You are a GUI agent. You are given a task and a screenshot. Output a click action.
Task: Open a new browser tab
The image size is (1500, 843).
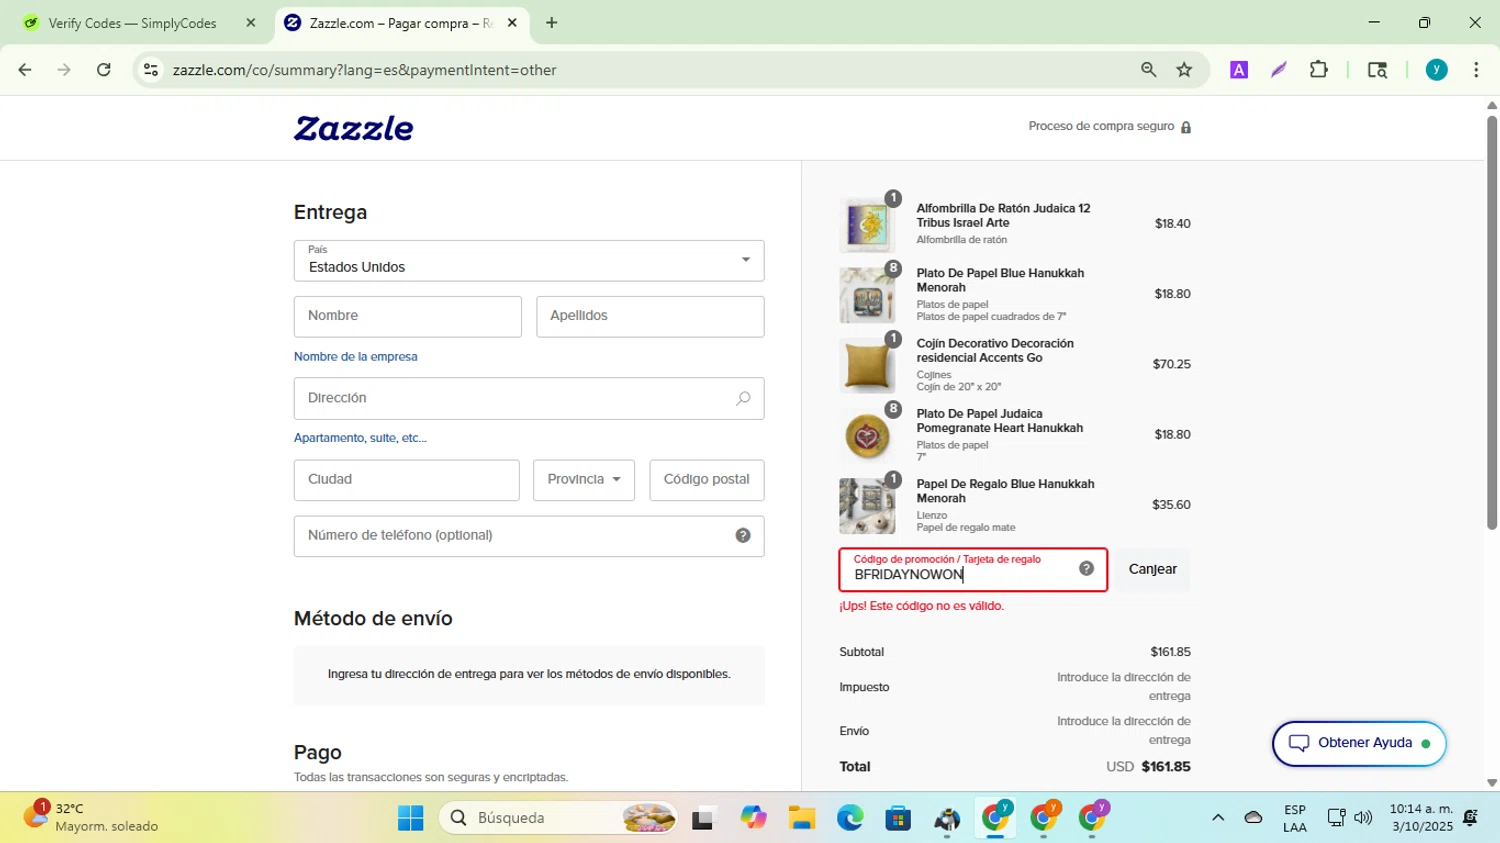(552, 23)
